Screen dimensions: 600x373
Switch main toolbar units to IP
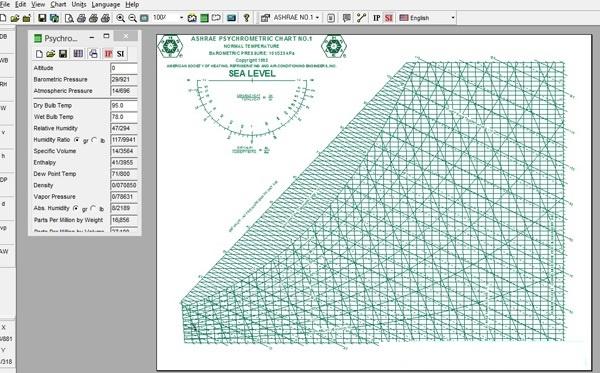coord(377,18)
